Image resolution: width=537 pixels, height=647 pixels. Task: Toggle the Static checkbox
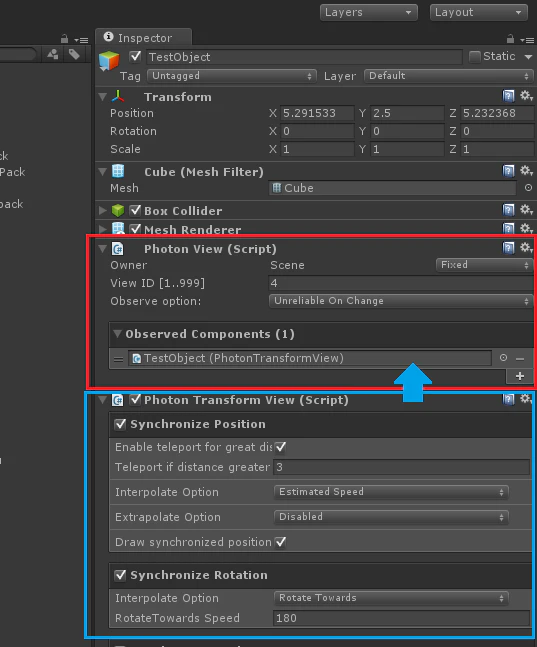click(x=475, y=57)
